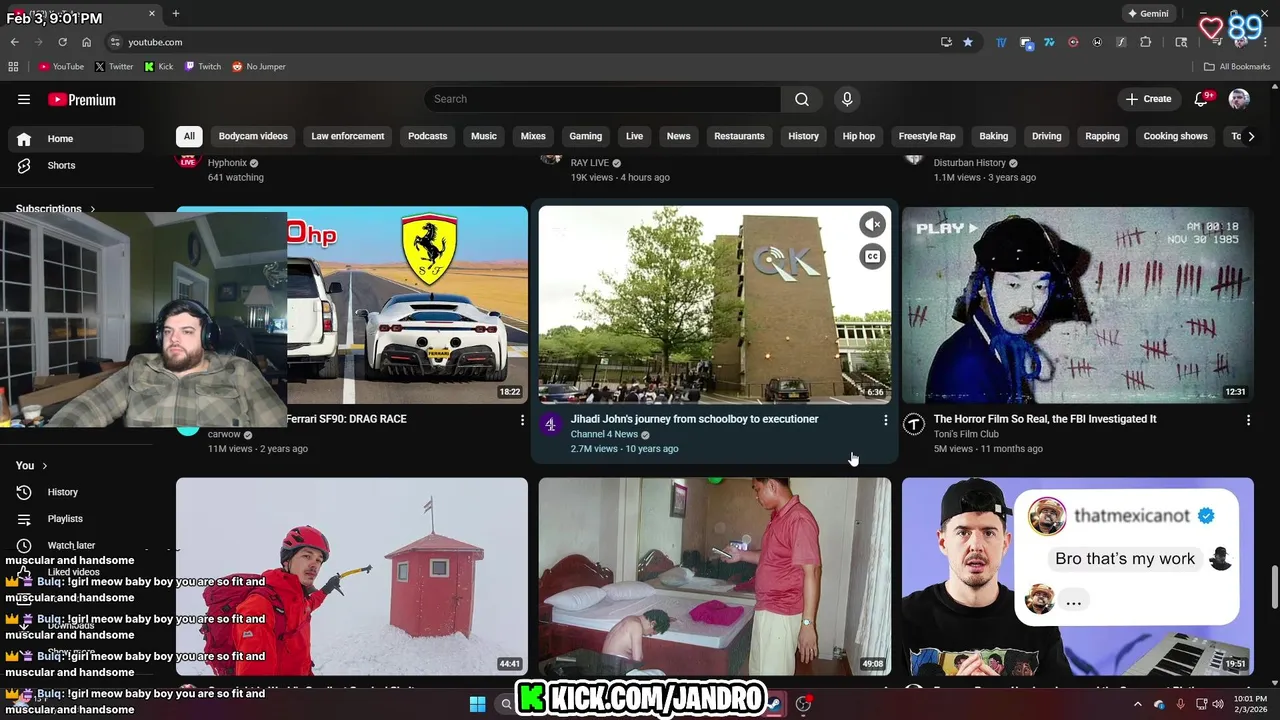This screenshot has height=720, width=1280.
Task: Select the Bodycam videos chip
Action: (x=253, y=136)
